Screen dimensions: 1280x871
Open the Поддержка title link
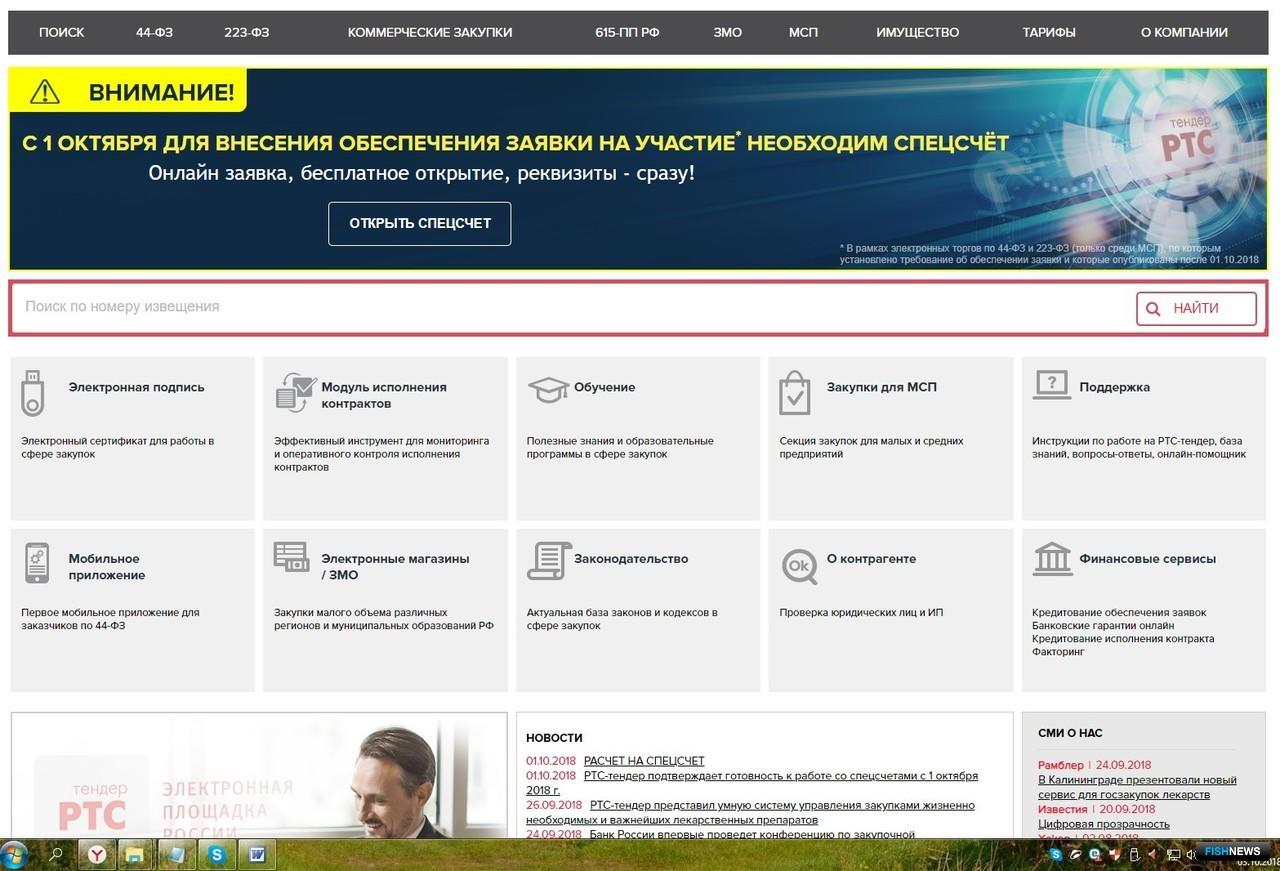pyautogui.click(x=1114, y=387)
